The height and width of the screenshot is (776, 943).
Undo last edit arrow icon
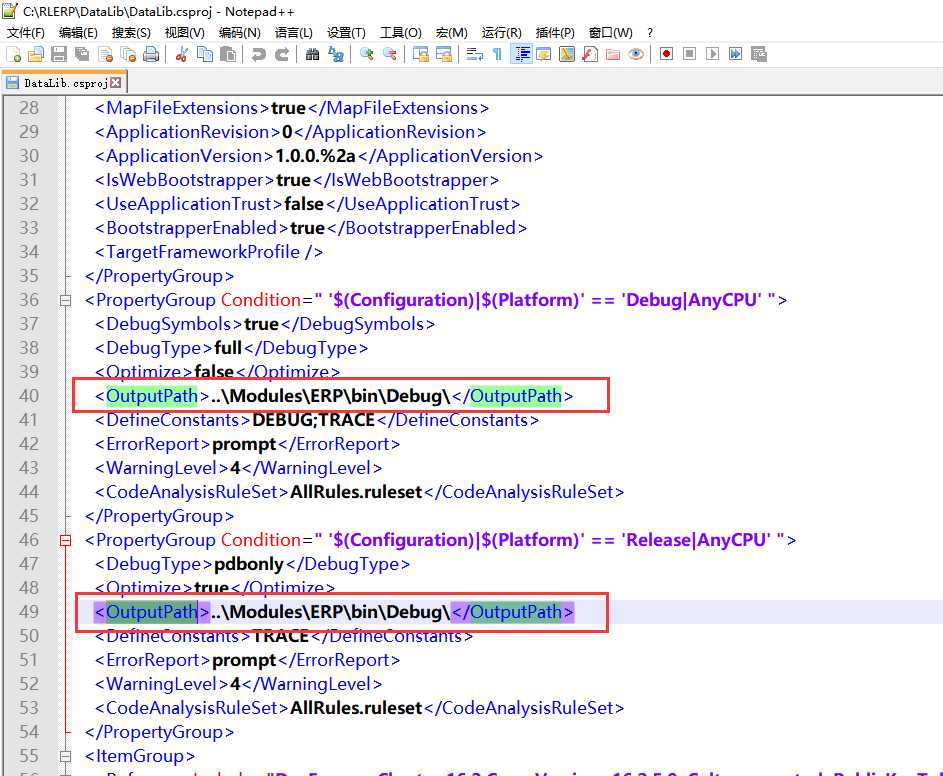tap(259, 55)
